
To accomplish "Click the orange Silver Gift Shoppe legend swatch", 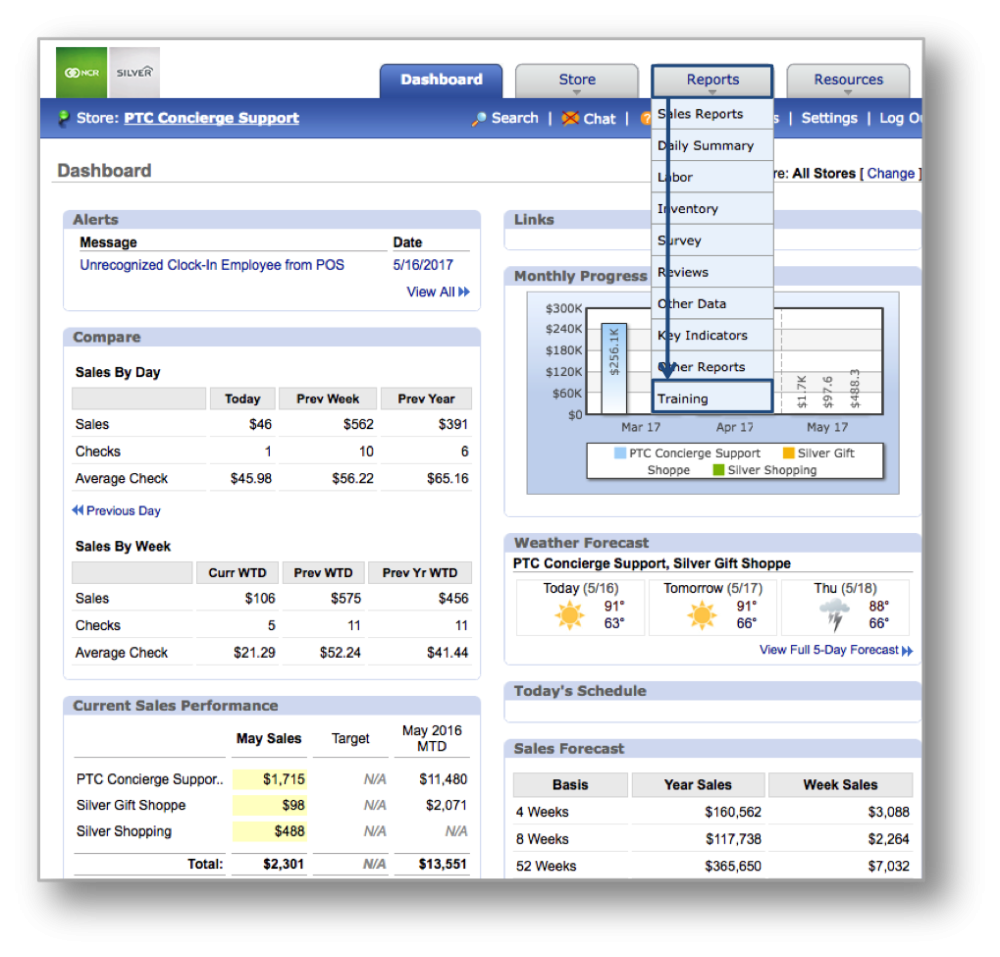I will [788, 453].
